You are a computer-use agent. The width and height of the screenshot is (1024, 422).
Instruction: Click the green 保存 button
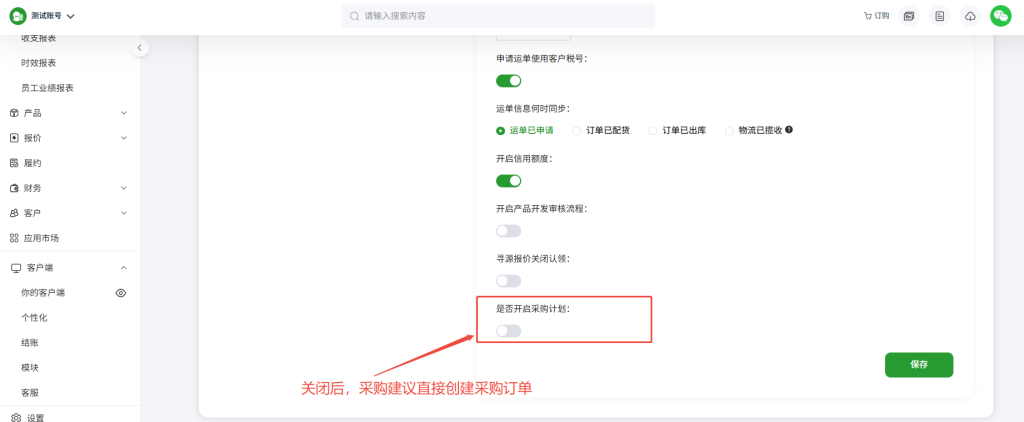[918, 365]
